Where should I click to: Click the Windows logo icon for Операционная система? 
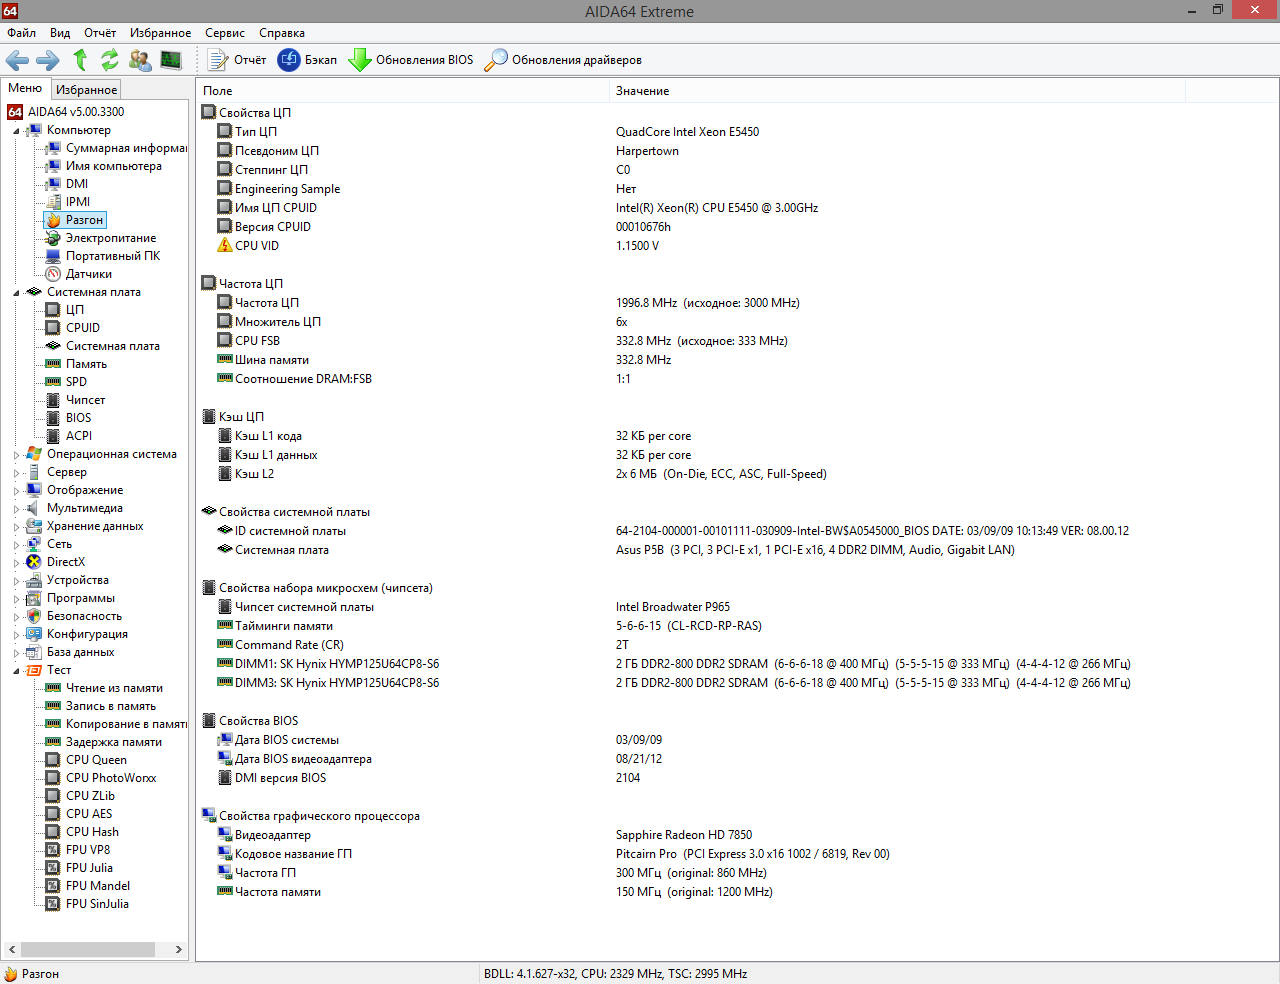[34, 454]
